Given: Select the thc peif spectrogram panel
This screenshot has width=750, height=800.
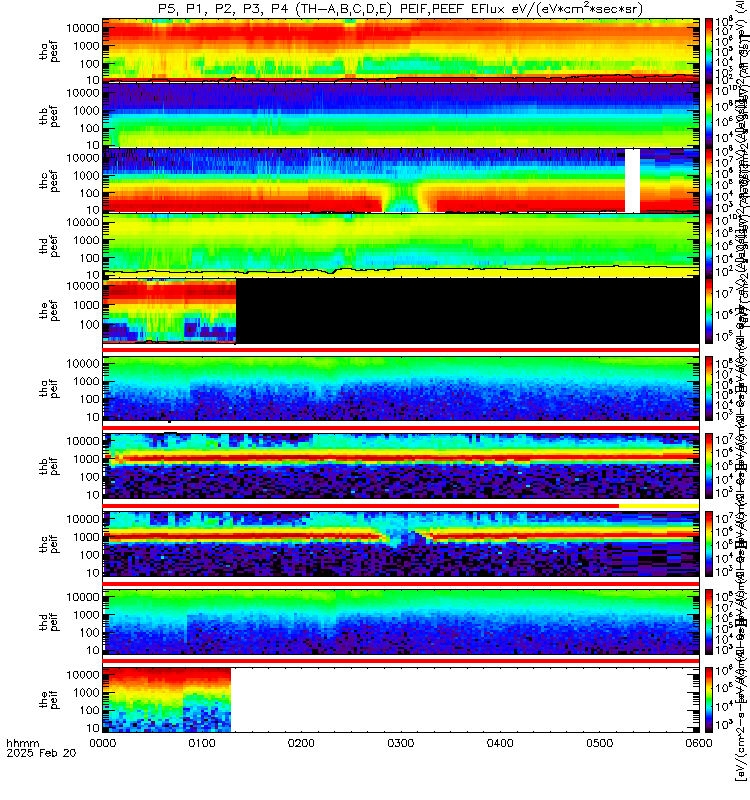Looking at the screenshot, I should pos(401,544).
